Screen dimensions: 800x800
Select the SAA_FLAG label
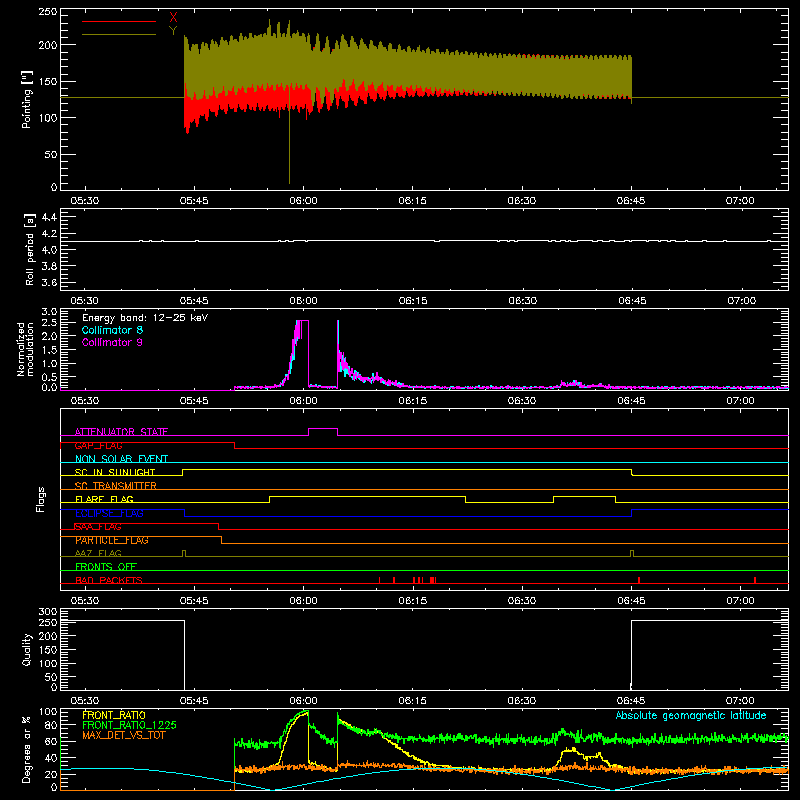coord(98,527)
